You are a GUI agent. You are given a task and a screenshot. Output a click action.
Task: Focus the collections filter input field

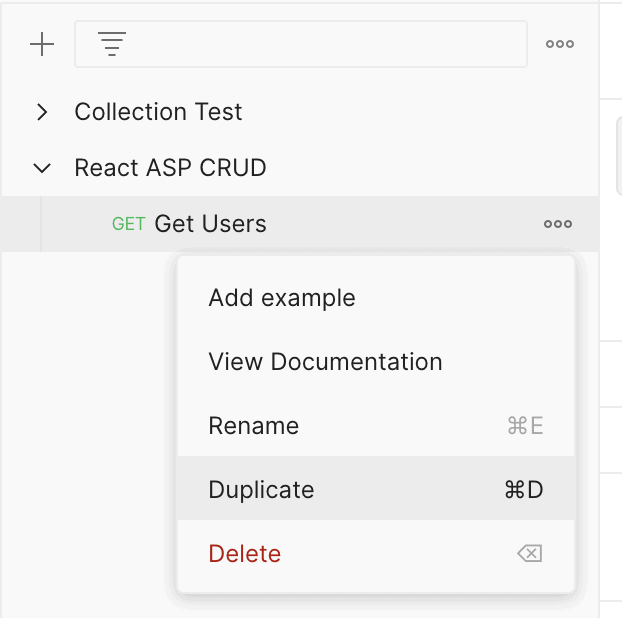(x=301, y=44)
